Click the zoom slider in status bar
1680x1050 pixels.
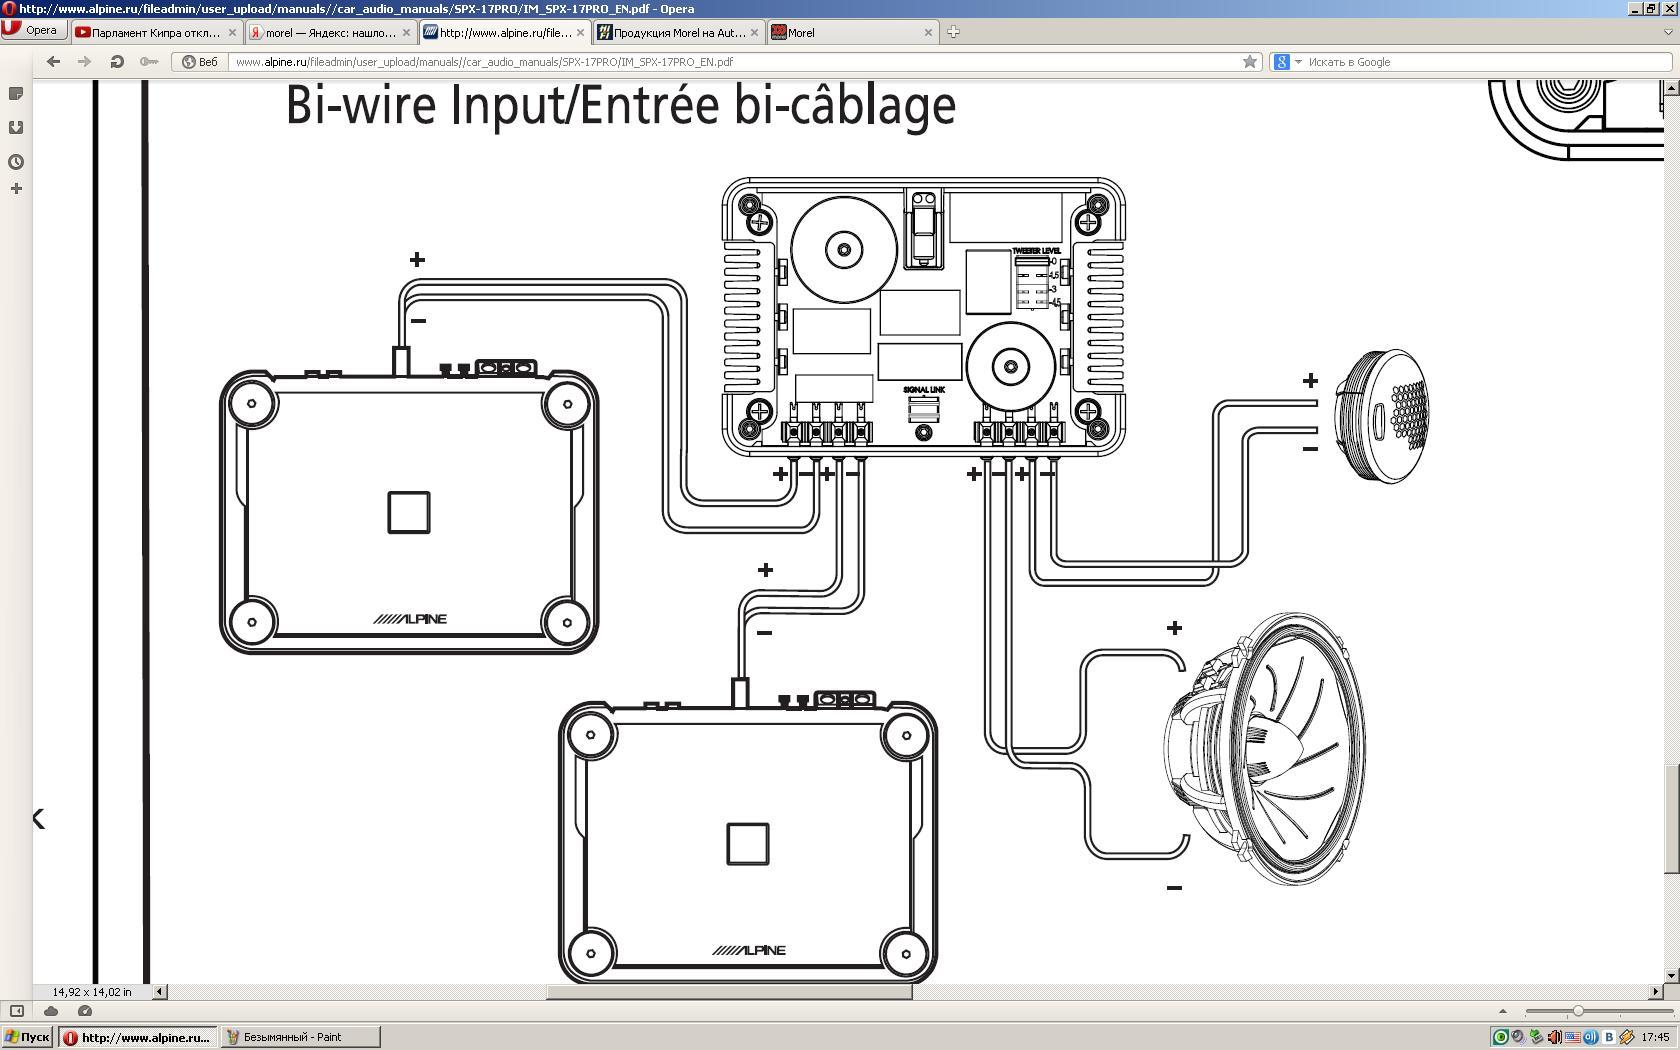click(x=1578, y=1011)
